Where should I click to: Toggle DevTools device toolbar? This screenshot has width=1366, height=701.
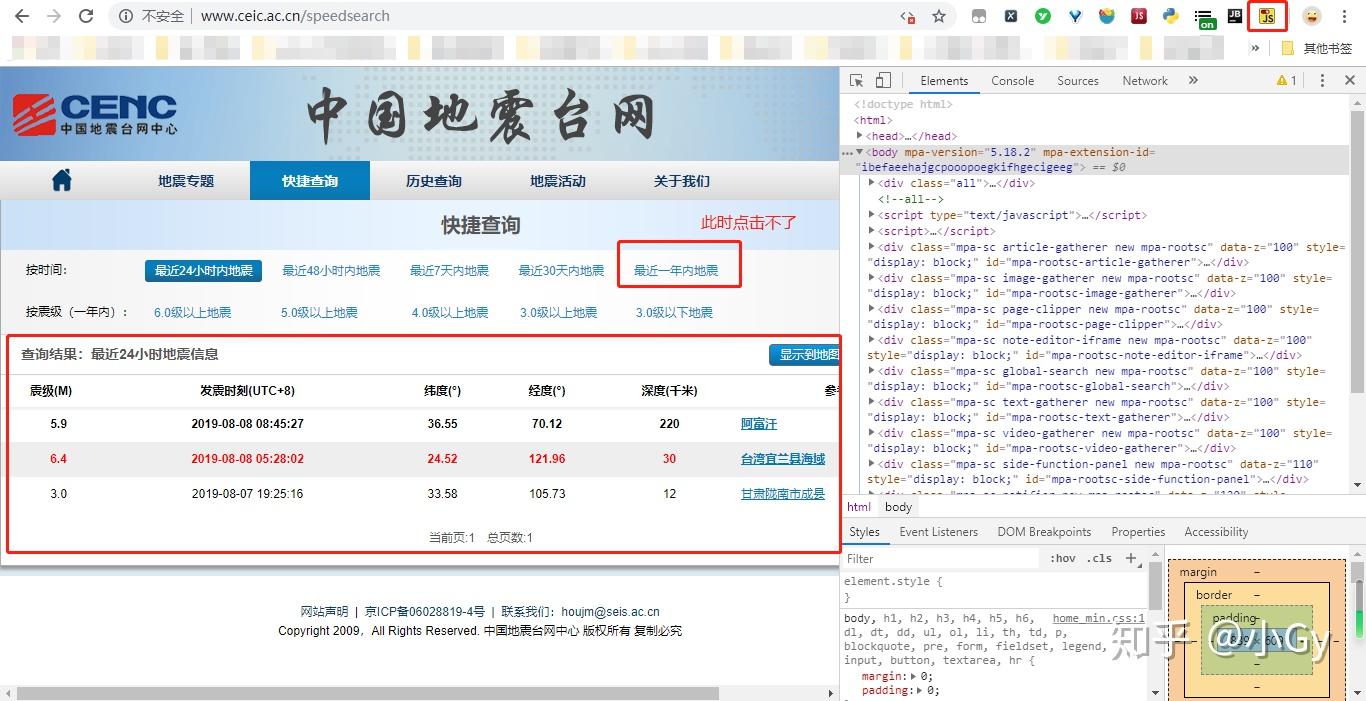[883, 81]
